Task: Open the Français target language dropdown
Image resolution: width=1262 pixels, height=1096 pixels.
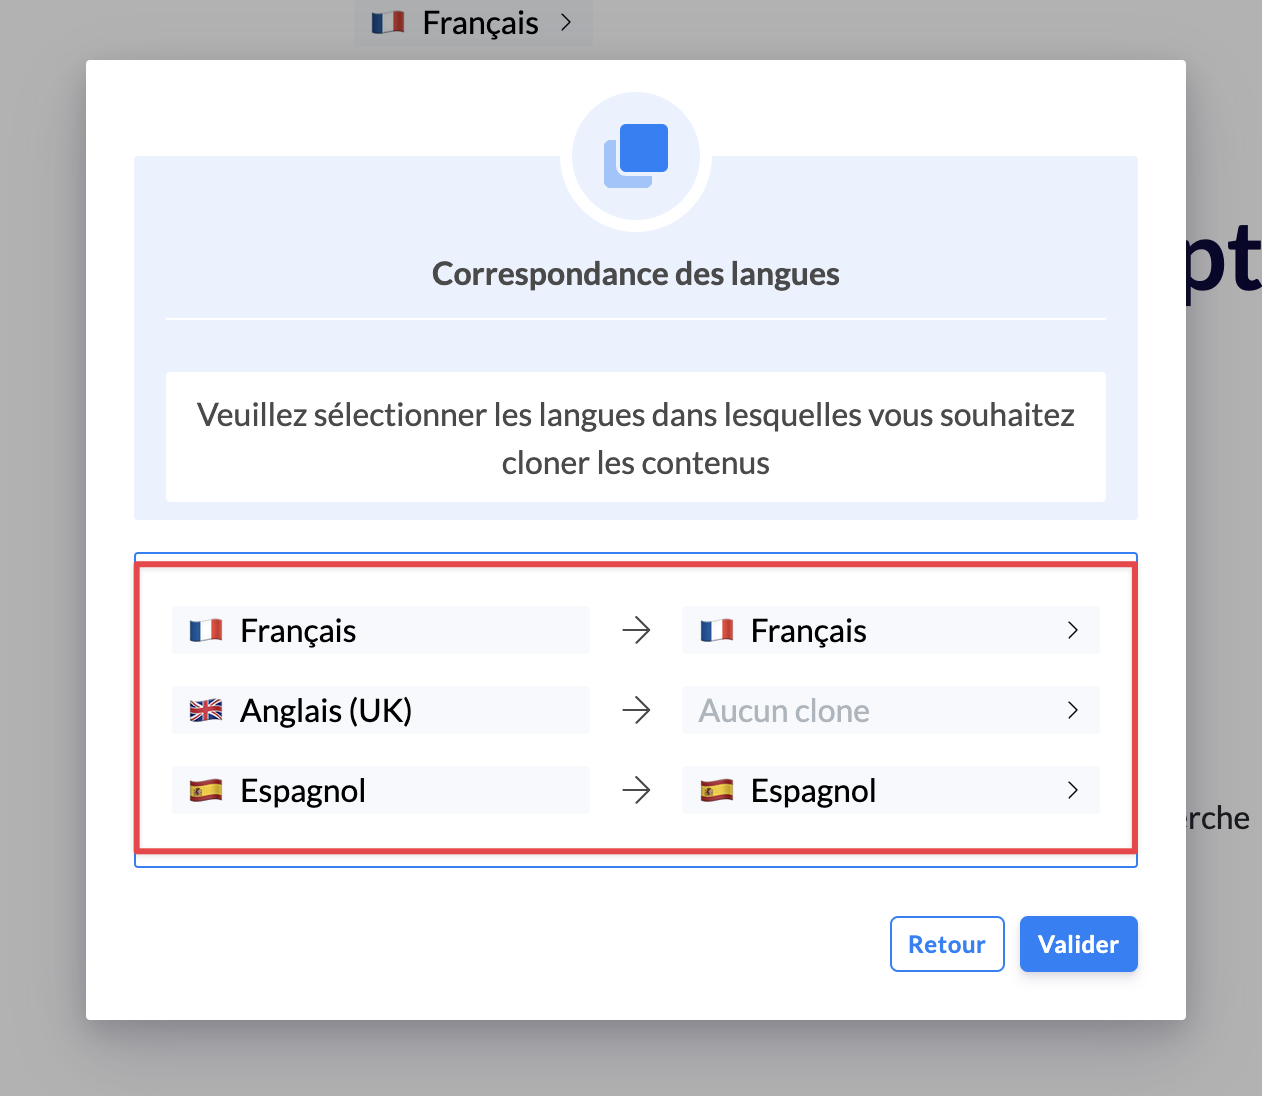Action: 890,631
